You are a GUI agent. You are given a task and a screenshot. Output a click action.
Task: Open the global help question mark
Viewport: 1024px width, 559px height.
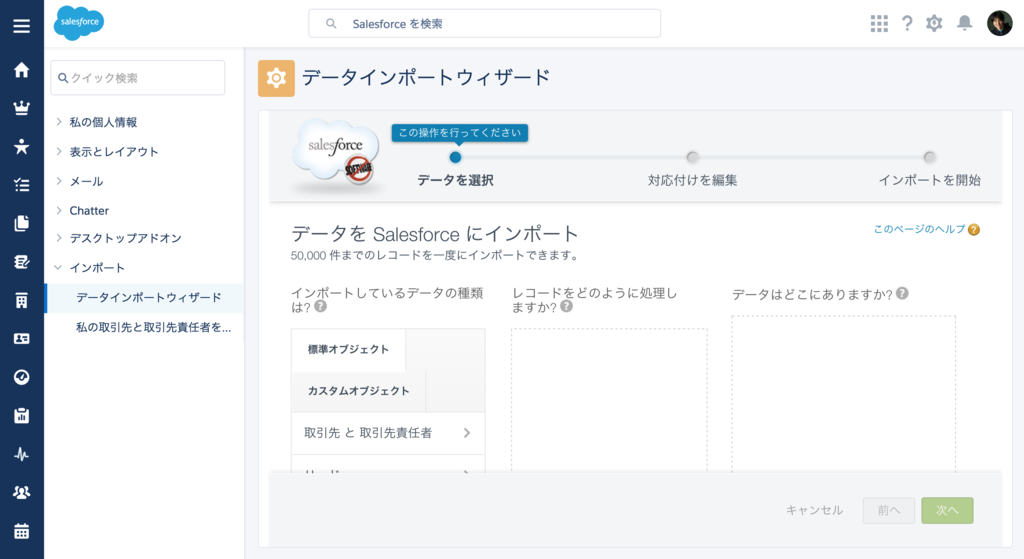coord(907,24)
